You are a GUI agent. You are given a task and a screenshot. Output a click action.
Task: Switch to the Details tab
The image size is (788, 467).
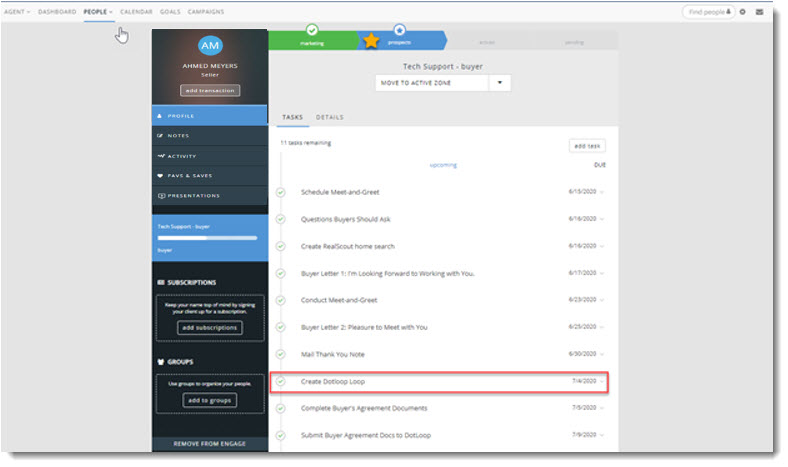(x=330, y=117)
